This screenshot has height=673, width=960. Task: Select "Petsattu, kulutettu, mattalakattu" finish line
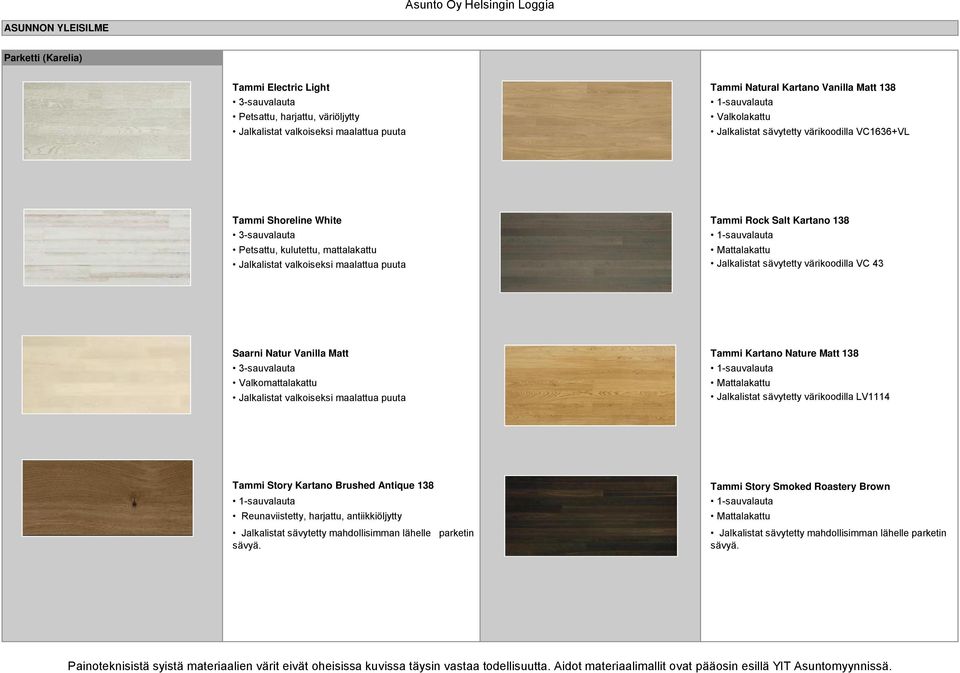[304, 250]
